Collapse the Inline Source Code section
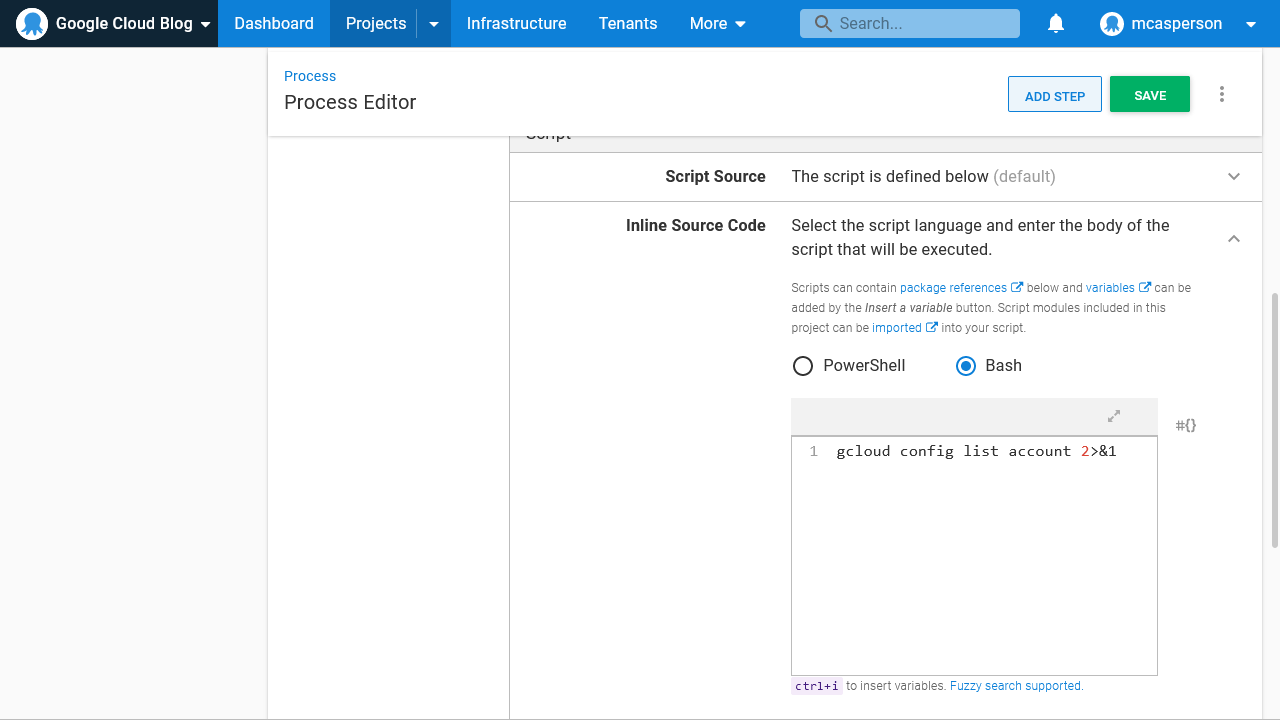 (x=1233, y=239)
